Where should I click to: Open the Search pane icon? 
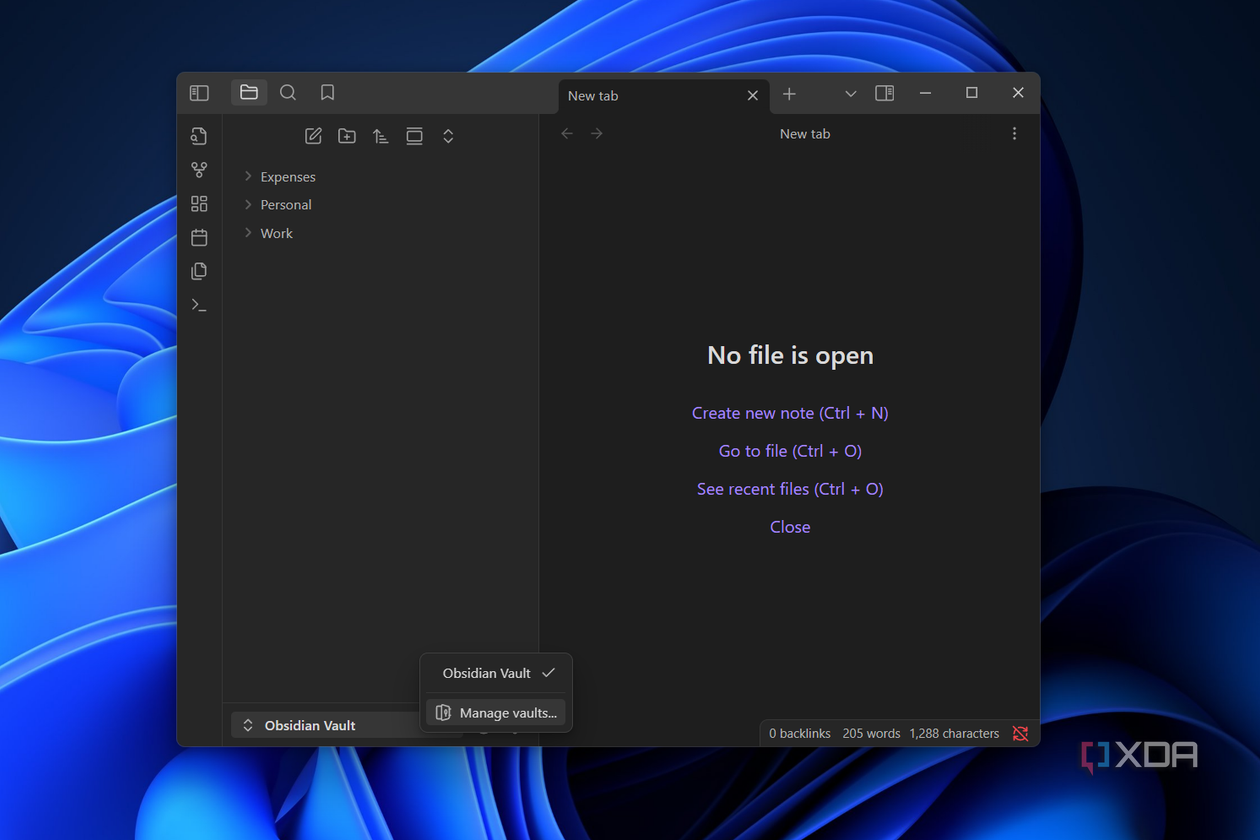[288, 93]
